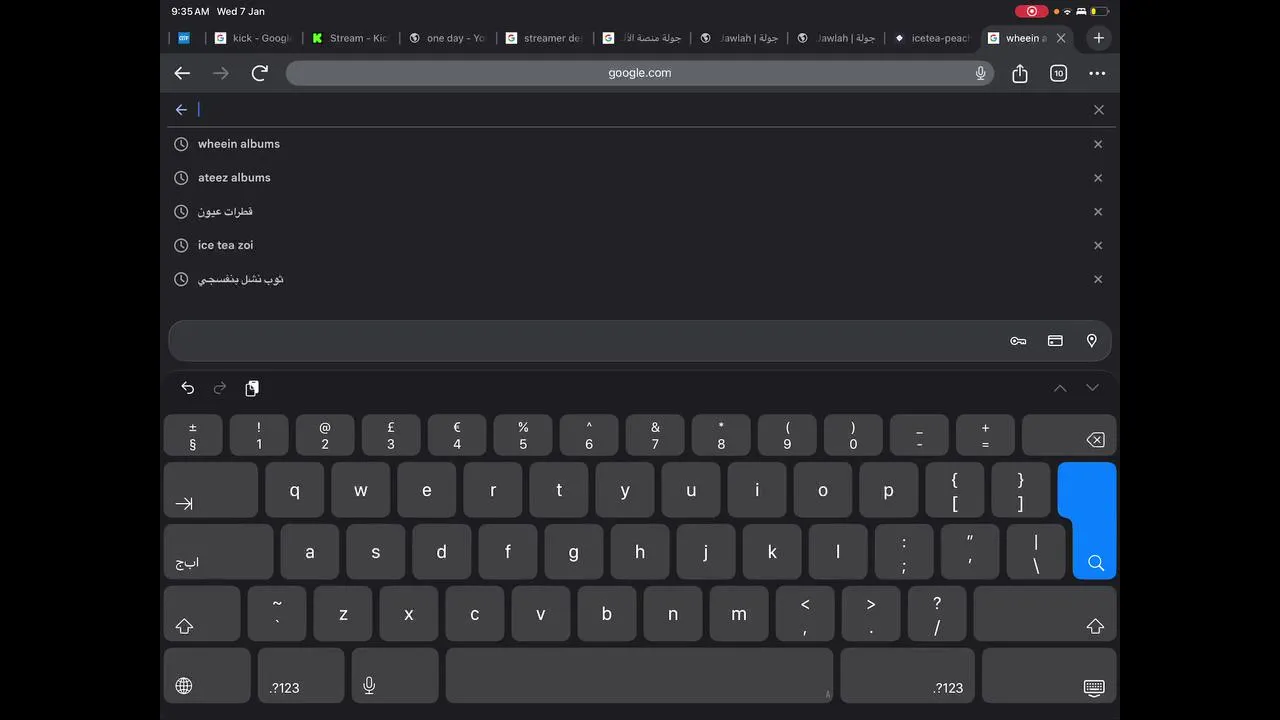Screen dimensions: 1280x720
Task: Tap the keyboard paste clipboard icon
Action: tap(252, 388)
